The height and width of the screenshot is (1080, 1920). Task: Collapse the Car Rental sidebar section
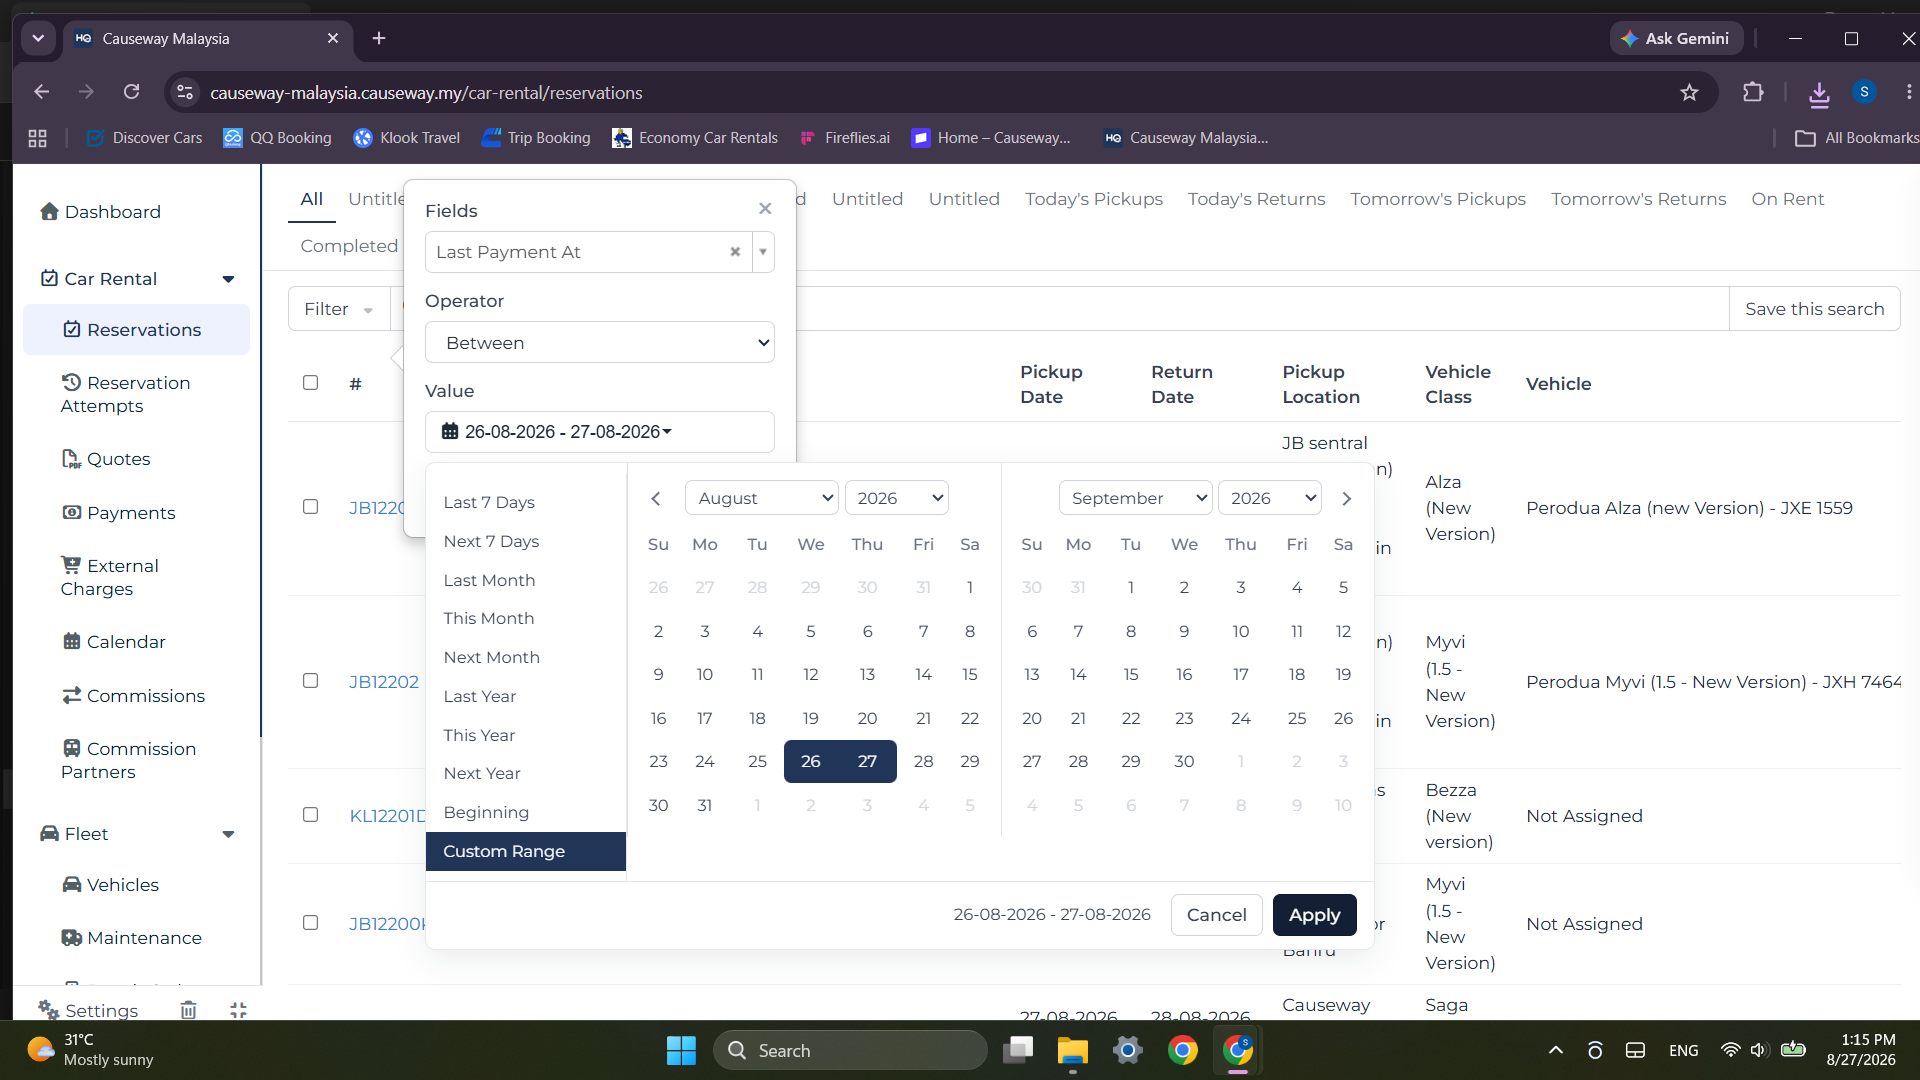[228, 279]
